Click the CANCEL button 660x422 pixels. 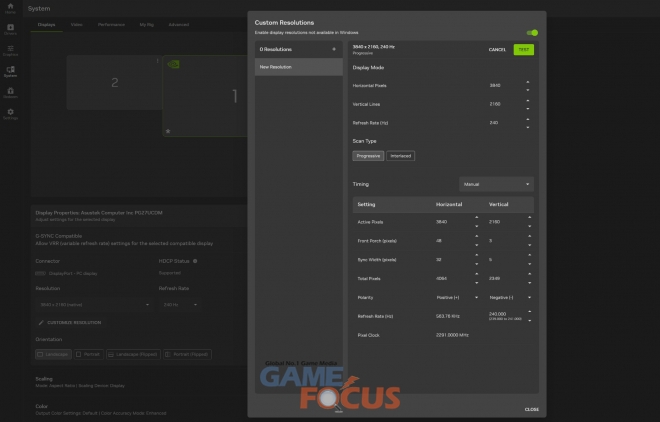pyautogui.click(x=497, y=49)
